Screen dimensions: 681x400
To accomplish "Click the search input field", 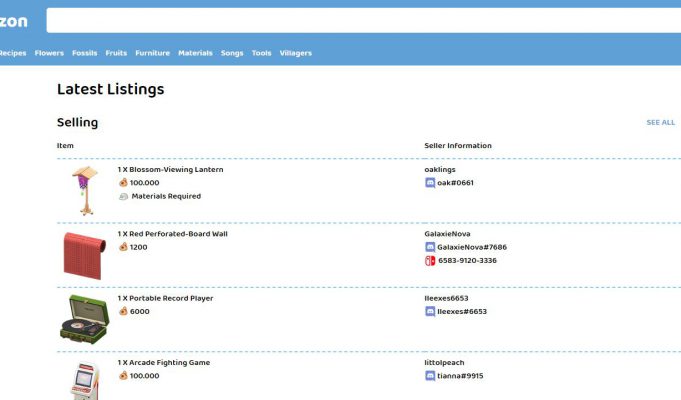I will tap(360, 21).
